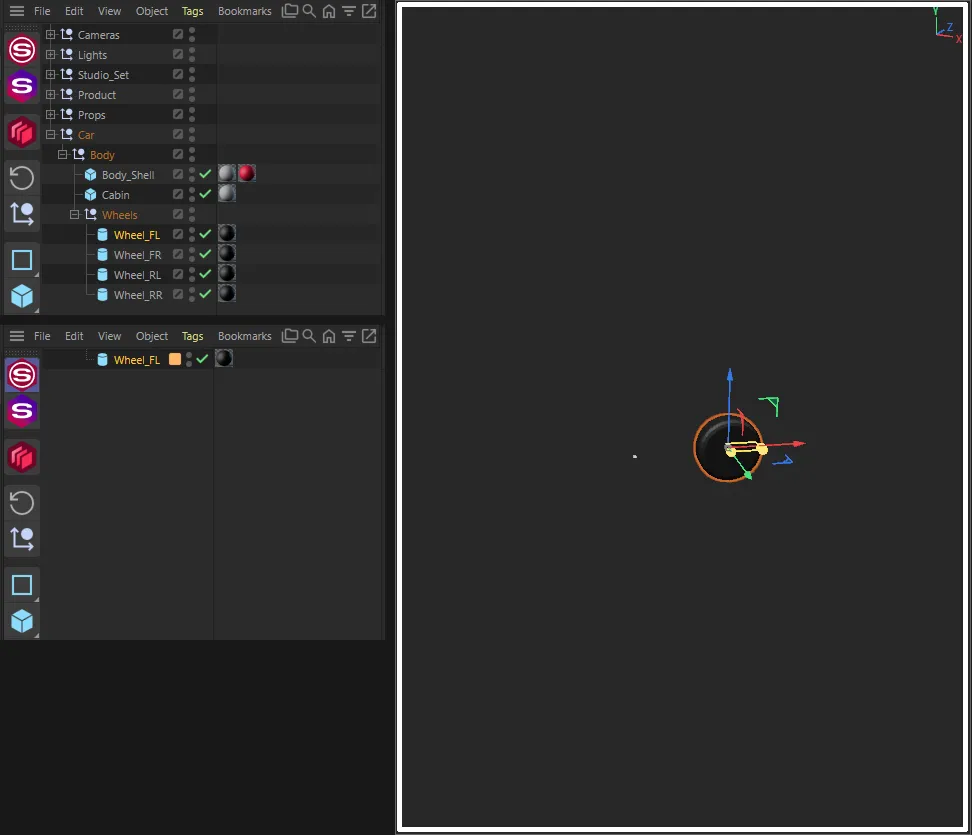The width and height of the screenshot is (972, 835).
Task: Expand the Props group
Action: 51,114
